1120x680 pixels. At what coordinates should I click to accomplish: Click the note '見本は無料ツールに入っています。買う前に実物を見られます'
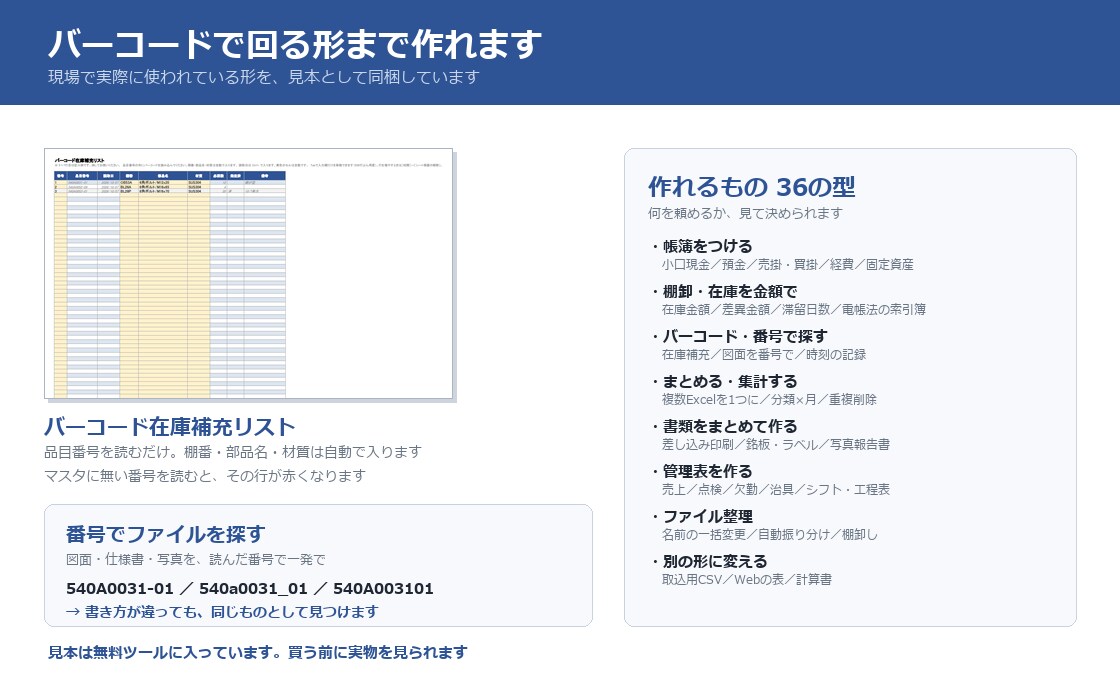click(x=258, y=652)
